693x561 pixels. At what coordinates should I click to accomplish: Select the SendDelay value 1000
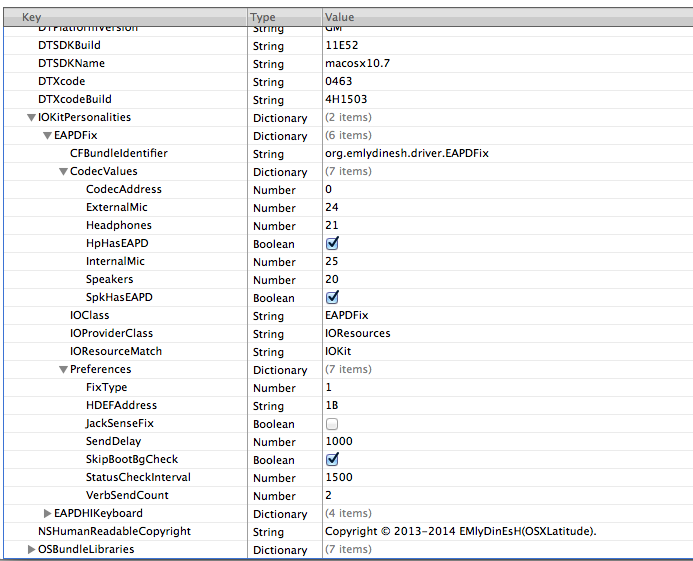pos(339,441)
